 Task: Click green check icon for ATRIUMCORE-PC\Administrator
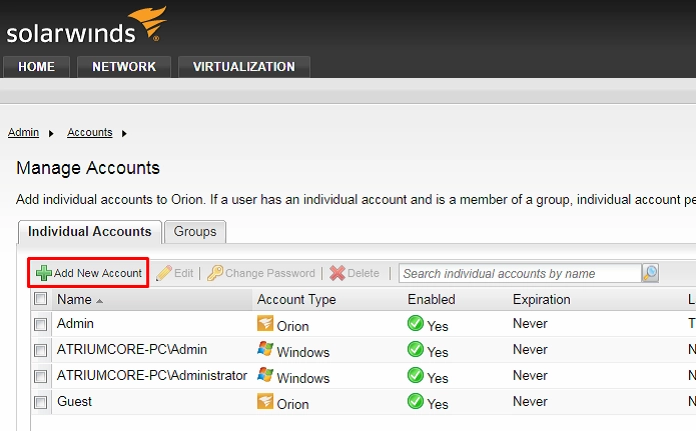click(415, 376)
